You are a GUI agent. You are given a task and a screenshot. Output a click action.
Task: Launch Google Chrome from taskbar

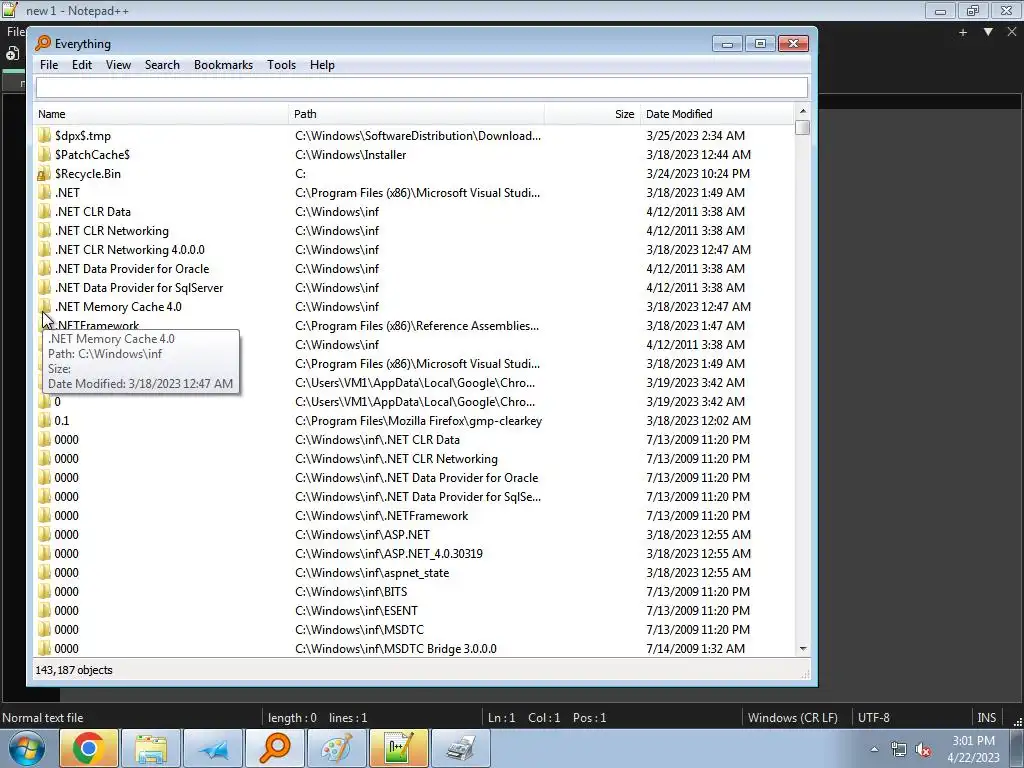pos(89,748)
